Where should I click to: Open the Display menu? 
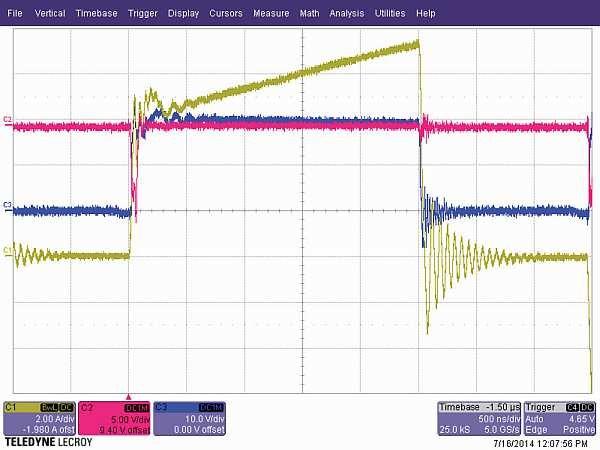183,14
